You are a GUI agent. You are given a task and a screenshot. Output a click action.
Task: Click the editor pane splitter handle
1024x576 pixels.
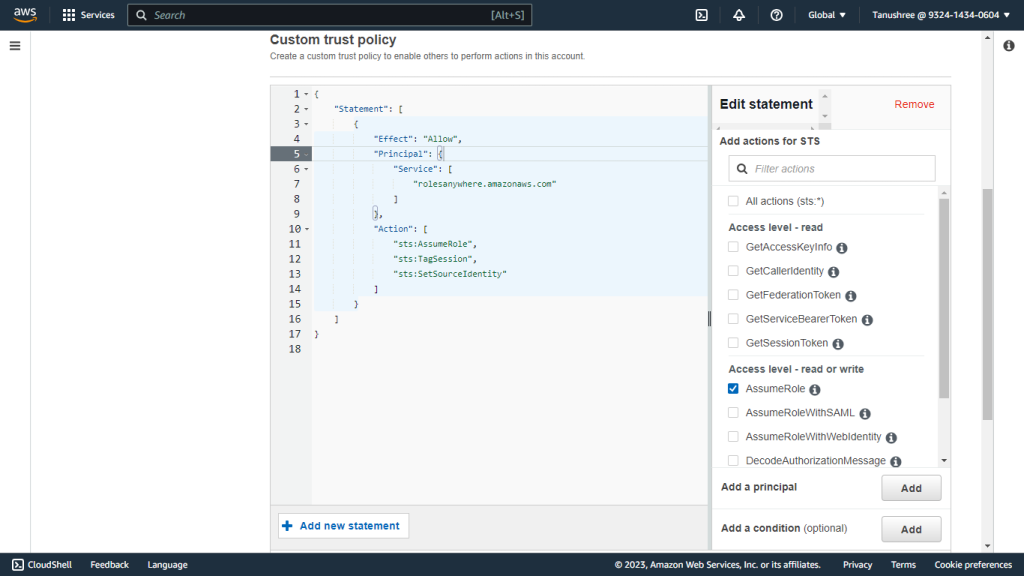pyautogui.click(x=709, y=318)
